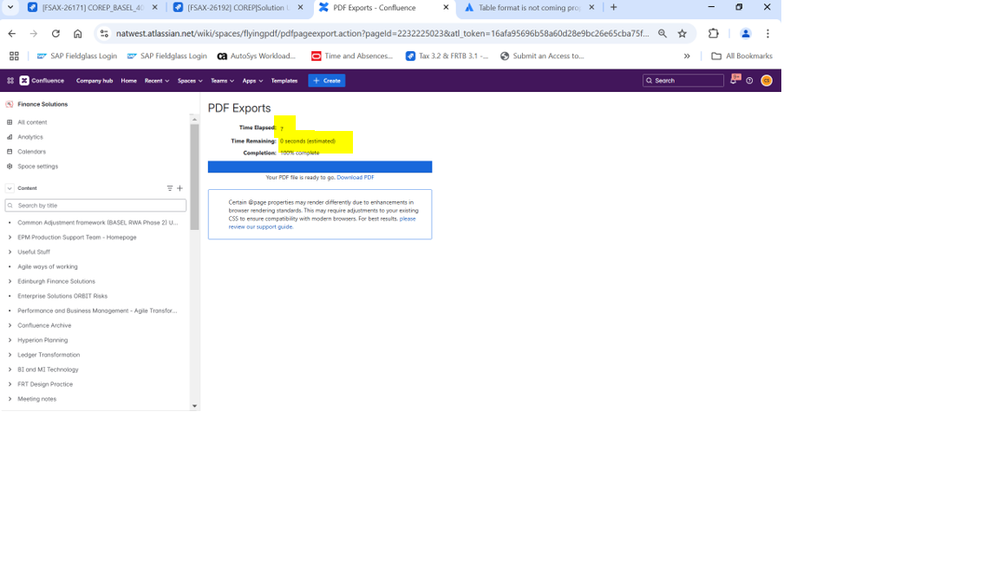Open the Recent dropdown menu
The image size is (999, 562).
pyautogui.click(x=157, y=80)
